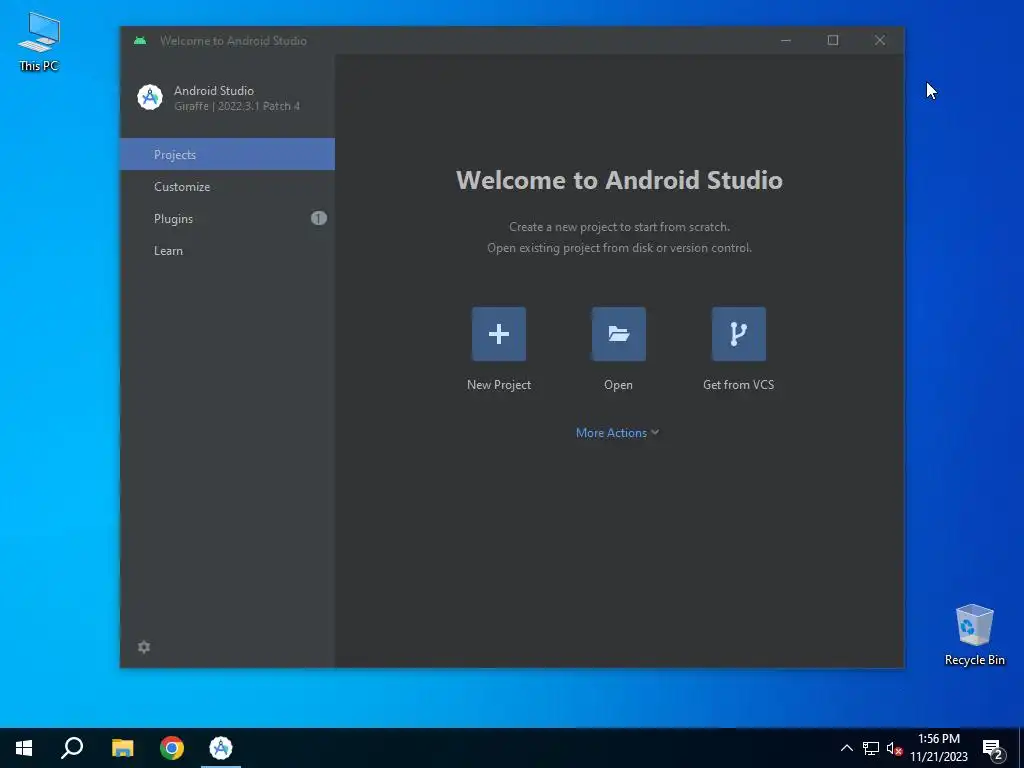The height and width of the screenshot is (768, 1024).
Task: Click the Android Studio logo in sidebar
Action: click(150, 97)
